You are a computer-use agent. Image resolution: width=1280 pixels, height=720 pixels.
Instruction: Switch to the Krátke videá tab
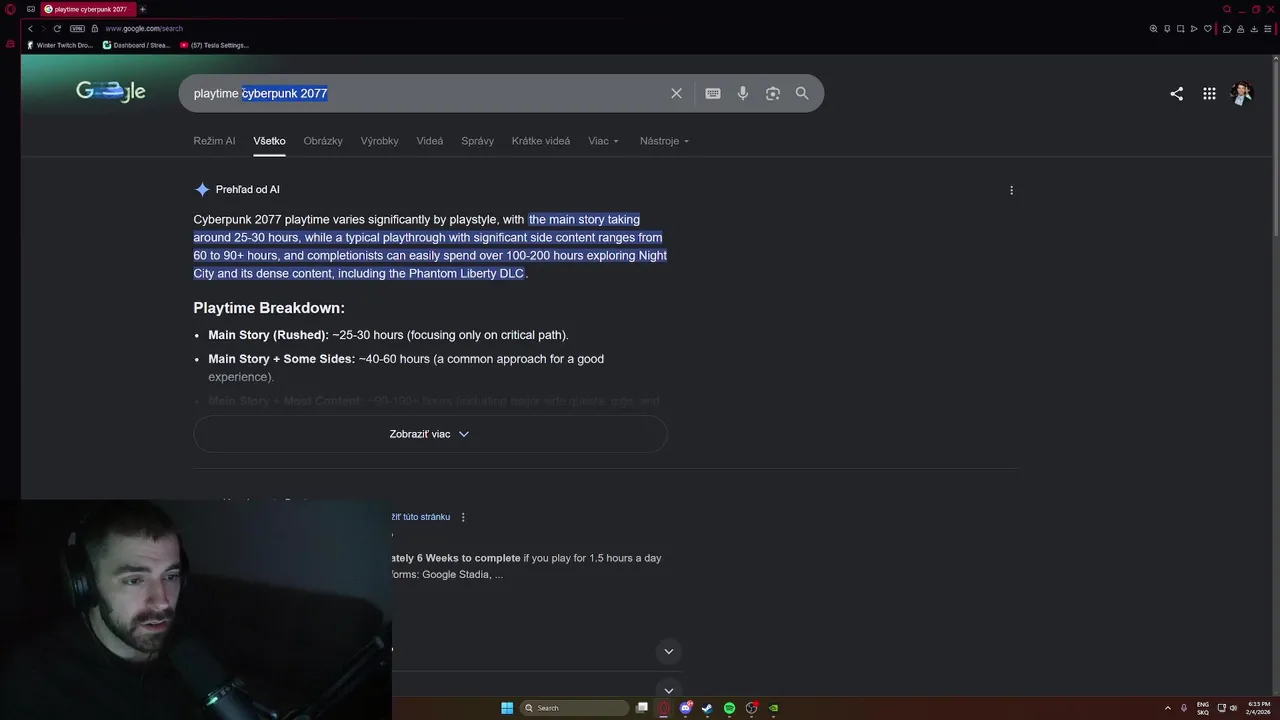pos(541,141)
